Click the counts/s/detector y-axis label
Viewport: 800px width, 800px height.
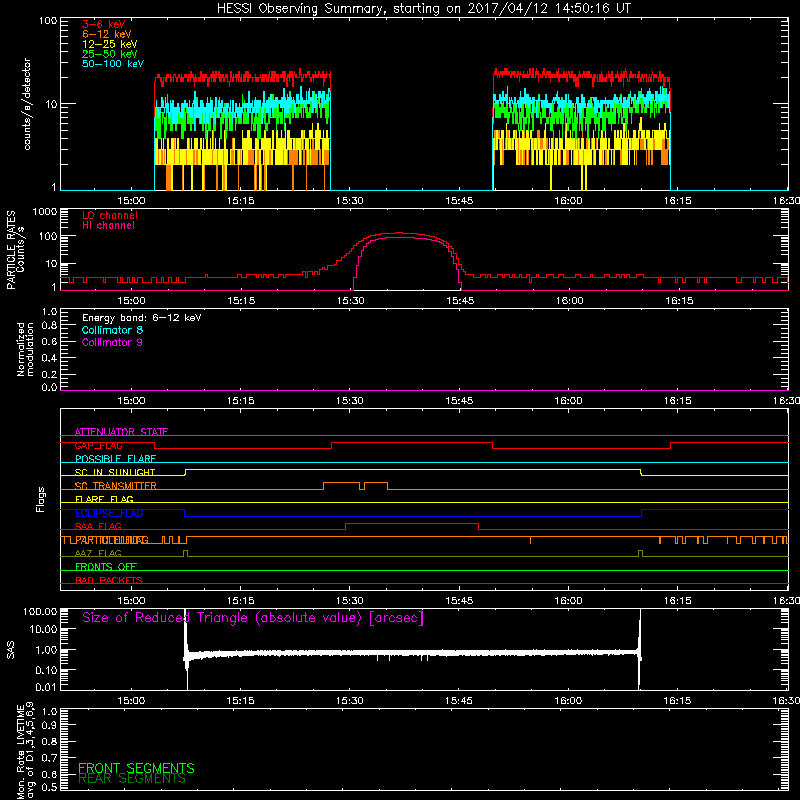pos(27,104)
